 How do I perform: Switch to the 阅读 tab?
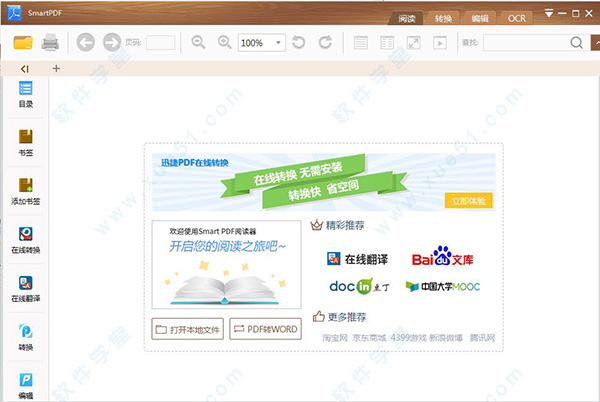click(x=406, y=18)
